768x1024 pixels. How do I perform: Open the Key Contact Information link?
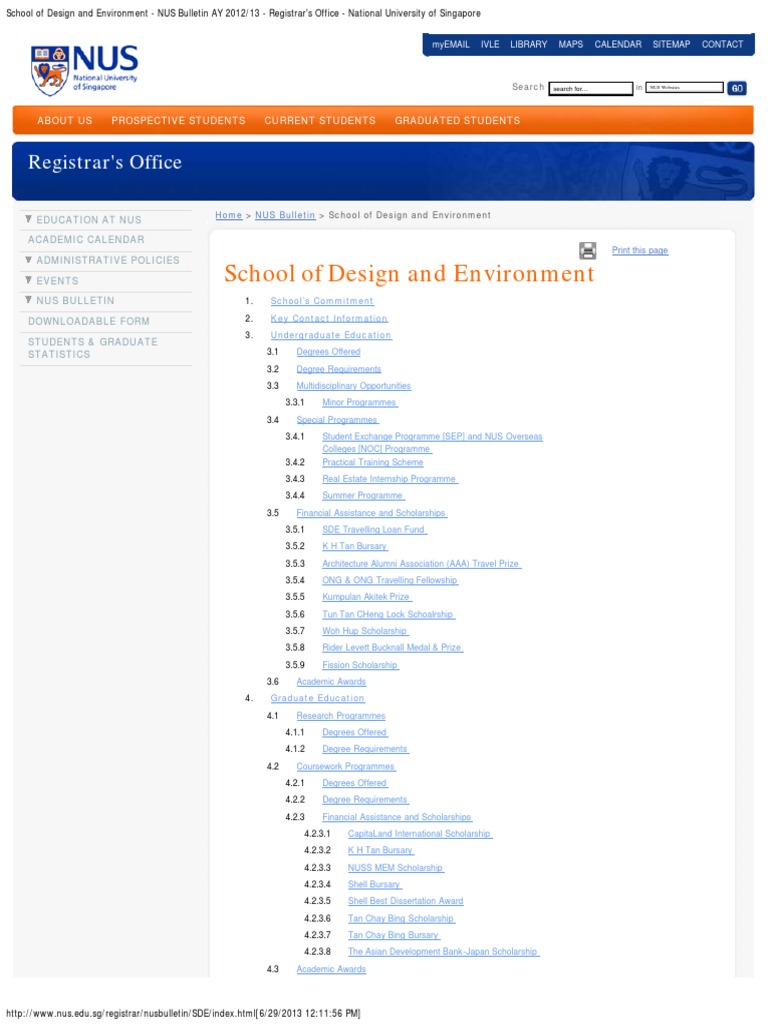tap(328, 318)
